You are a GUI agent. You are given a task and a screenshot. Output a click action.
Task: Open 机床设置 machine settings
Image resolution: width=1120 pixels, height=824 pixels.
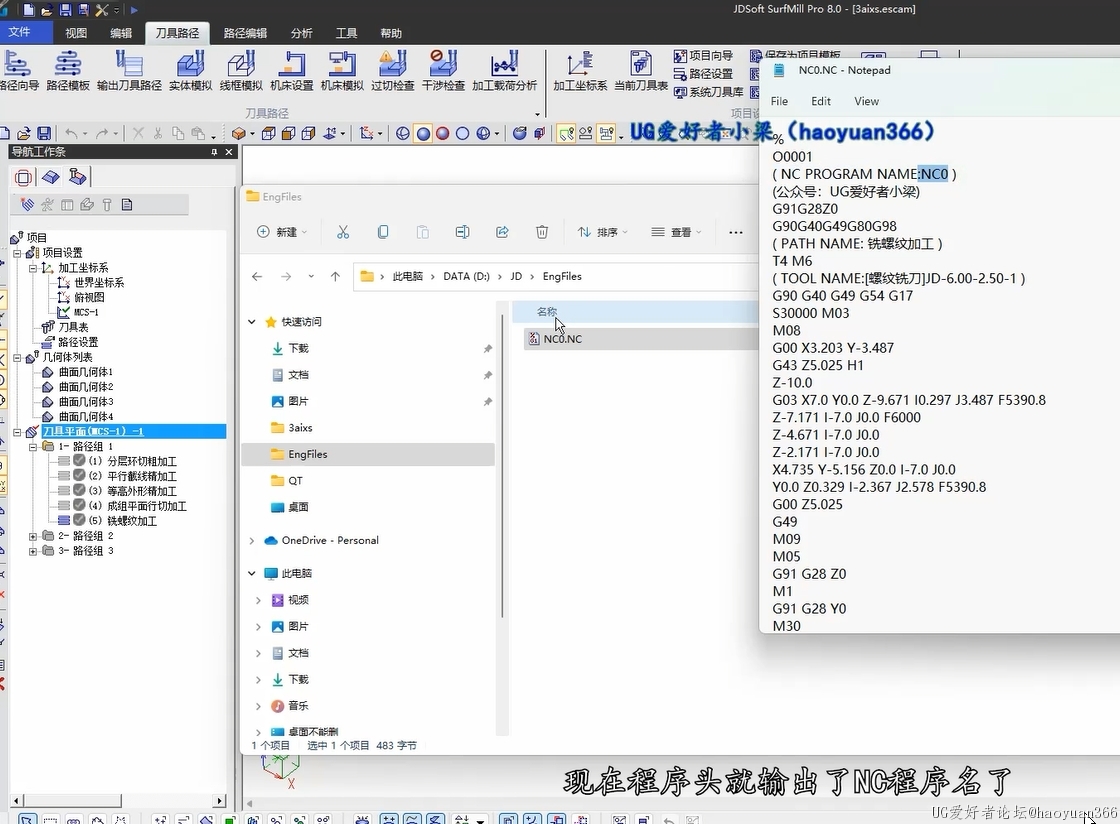[x=291, y=71]
